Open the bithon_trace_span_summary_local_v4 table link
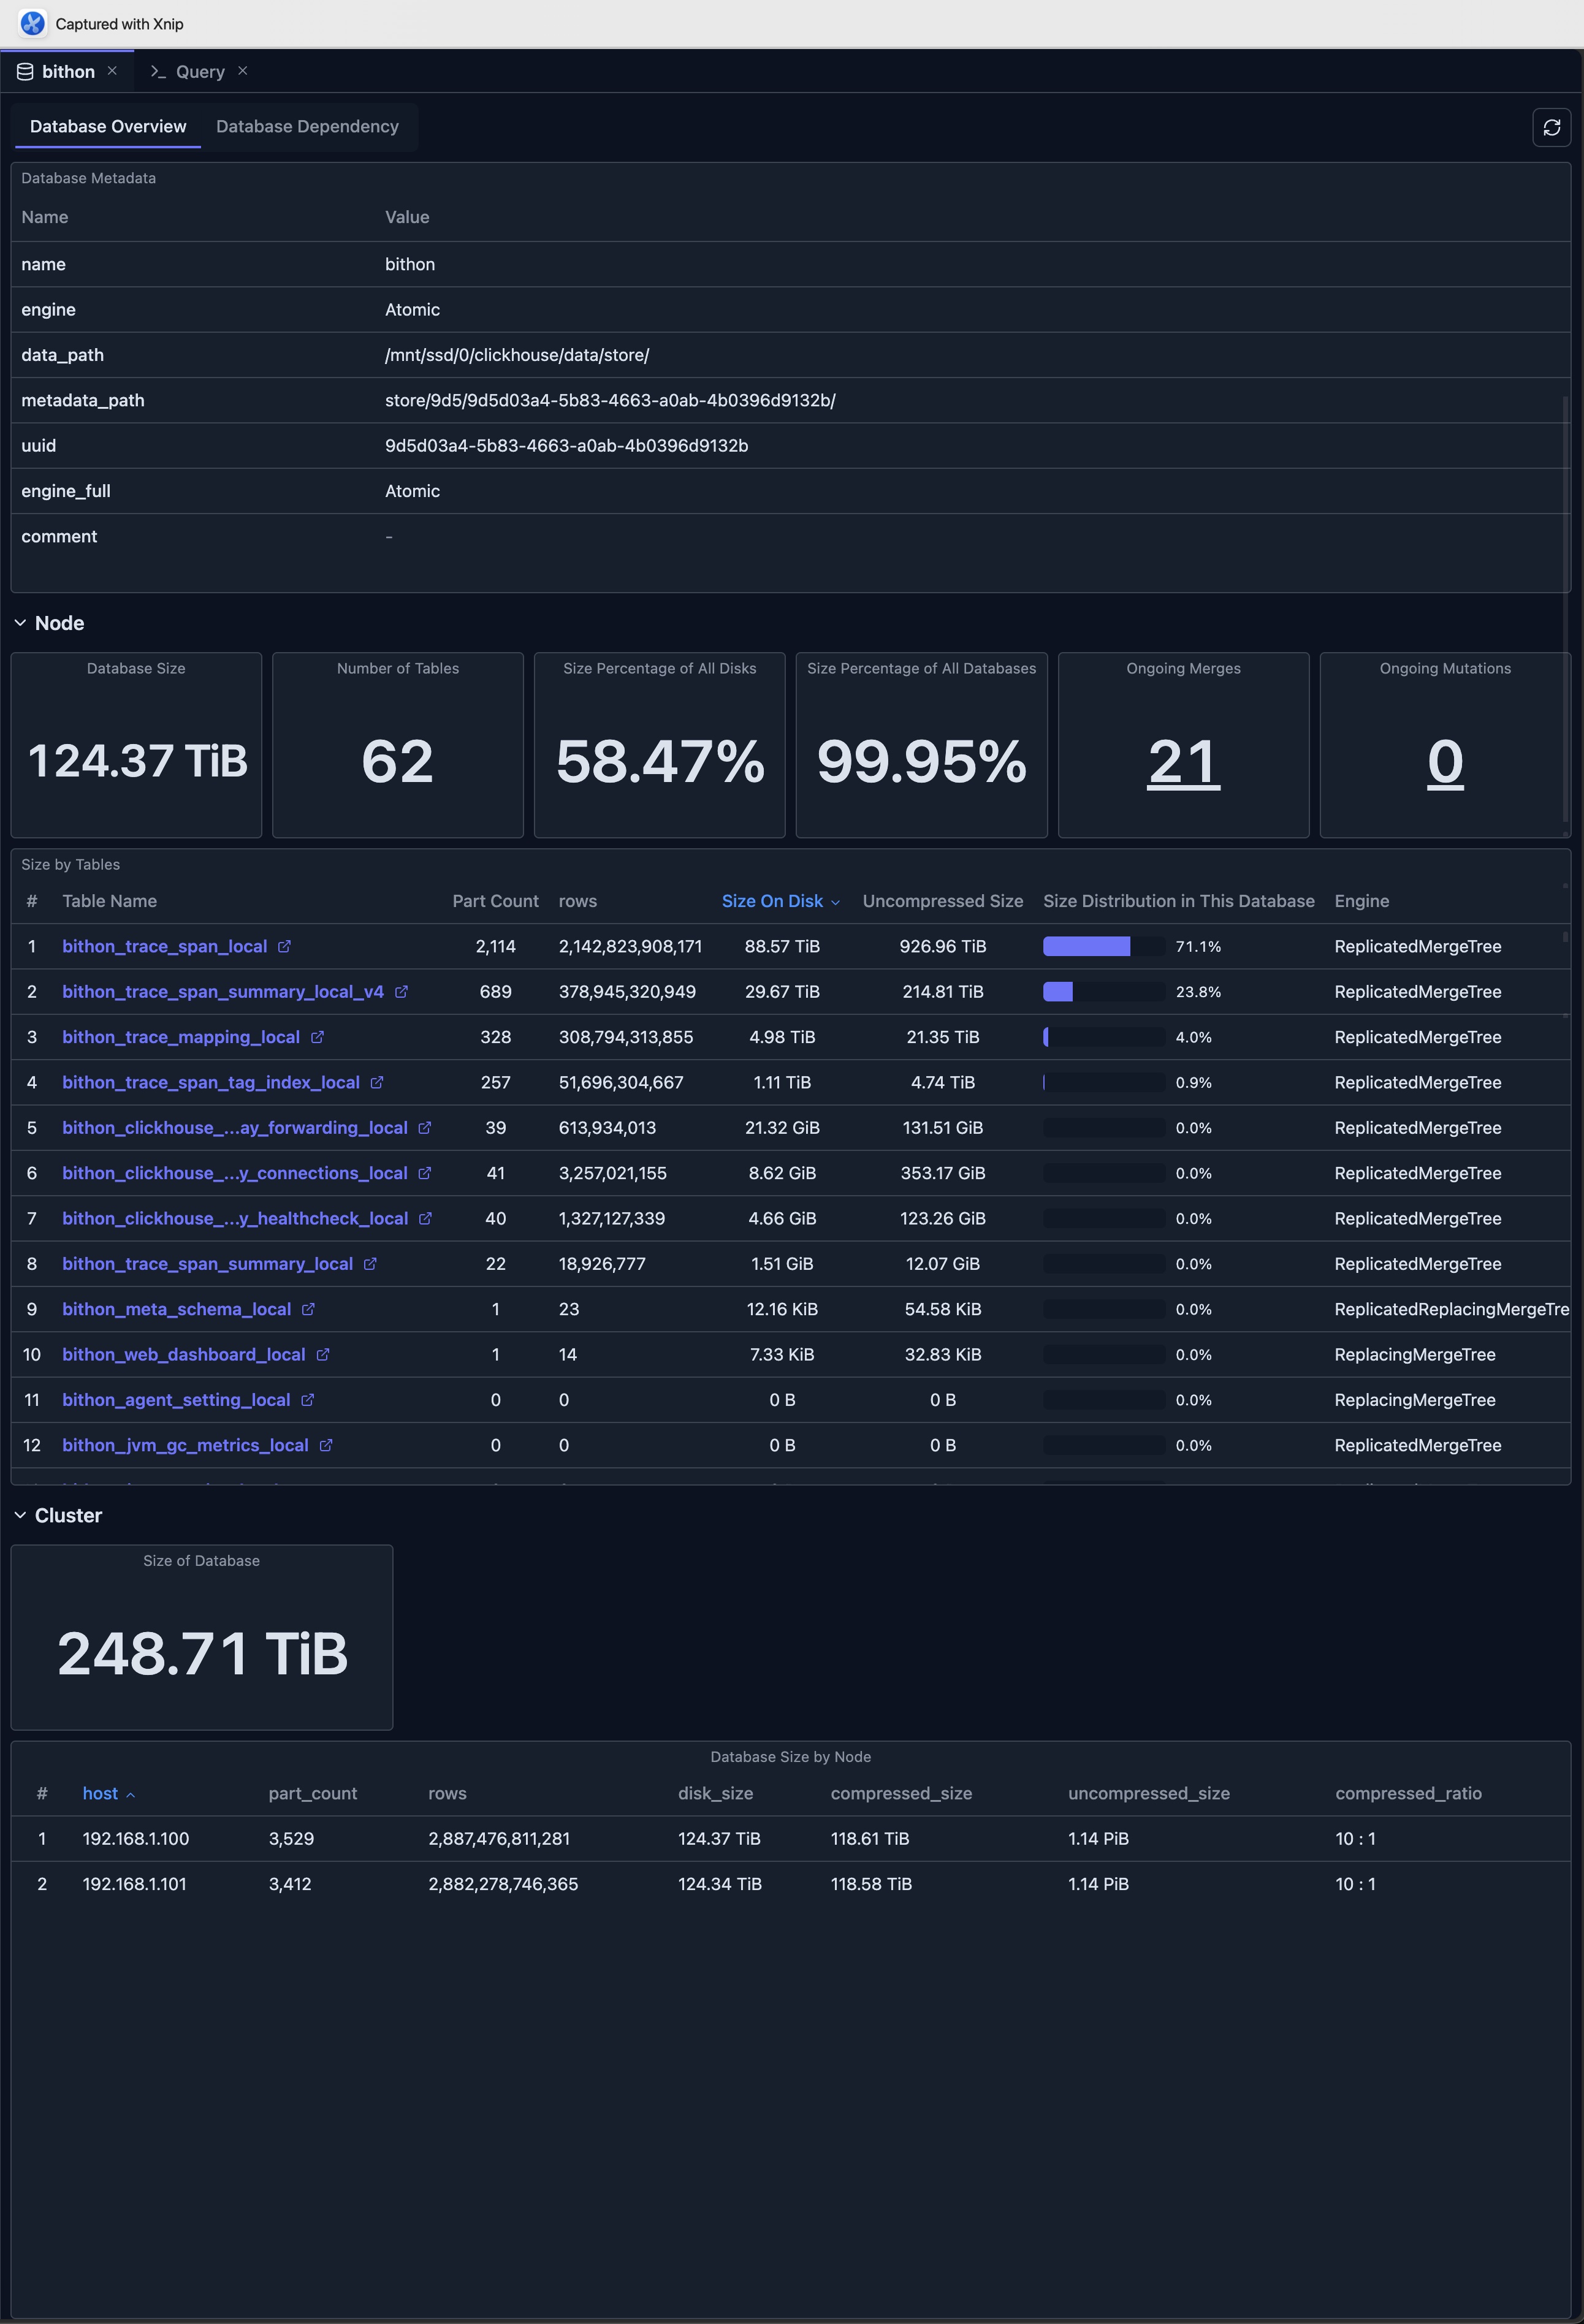 pos(222,991)
